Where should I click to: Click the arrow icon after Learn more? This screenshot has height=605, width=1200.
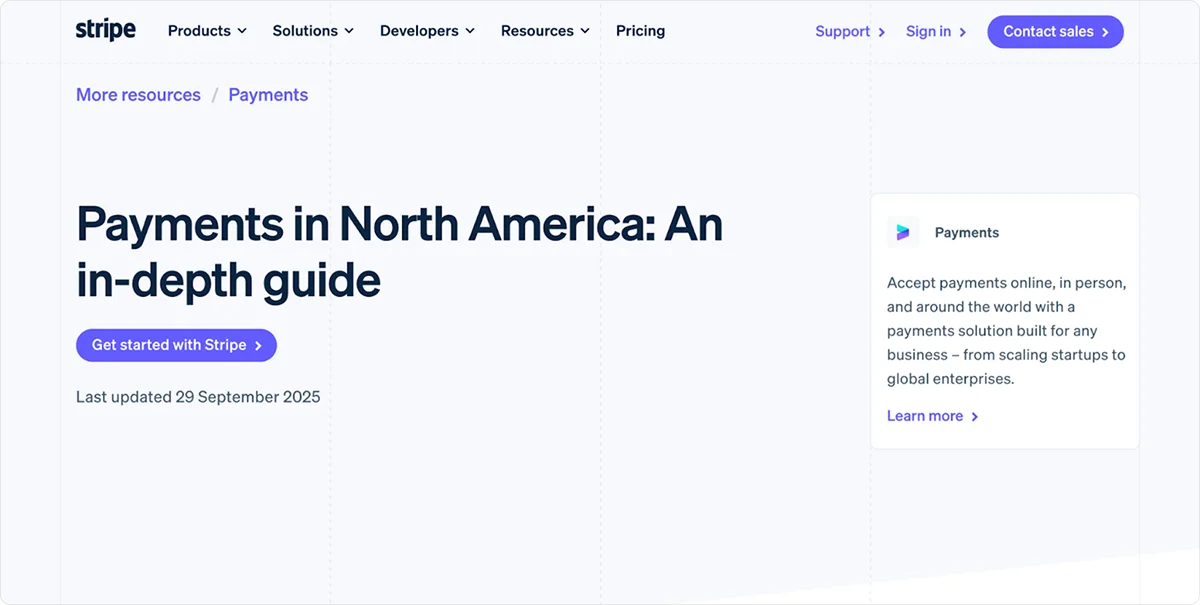[974, 416]
